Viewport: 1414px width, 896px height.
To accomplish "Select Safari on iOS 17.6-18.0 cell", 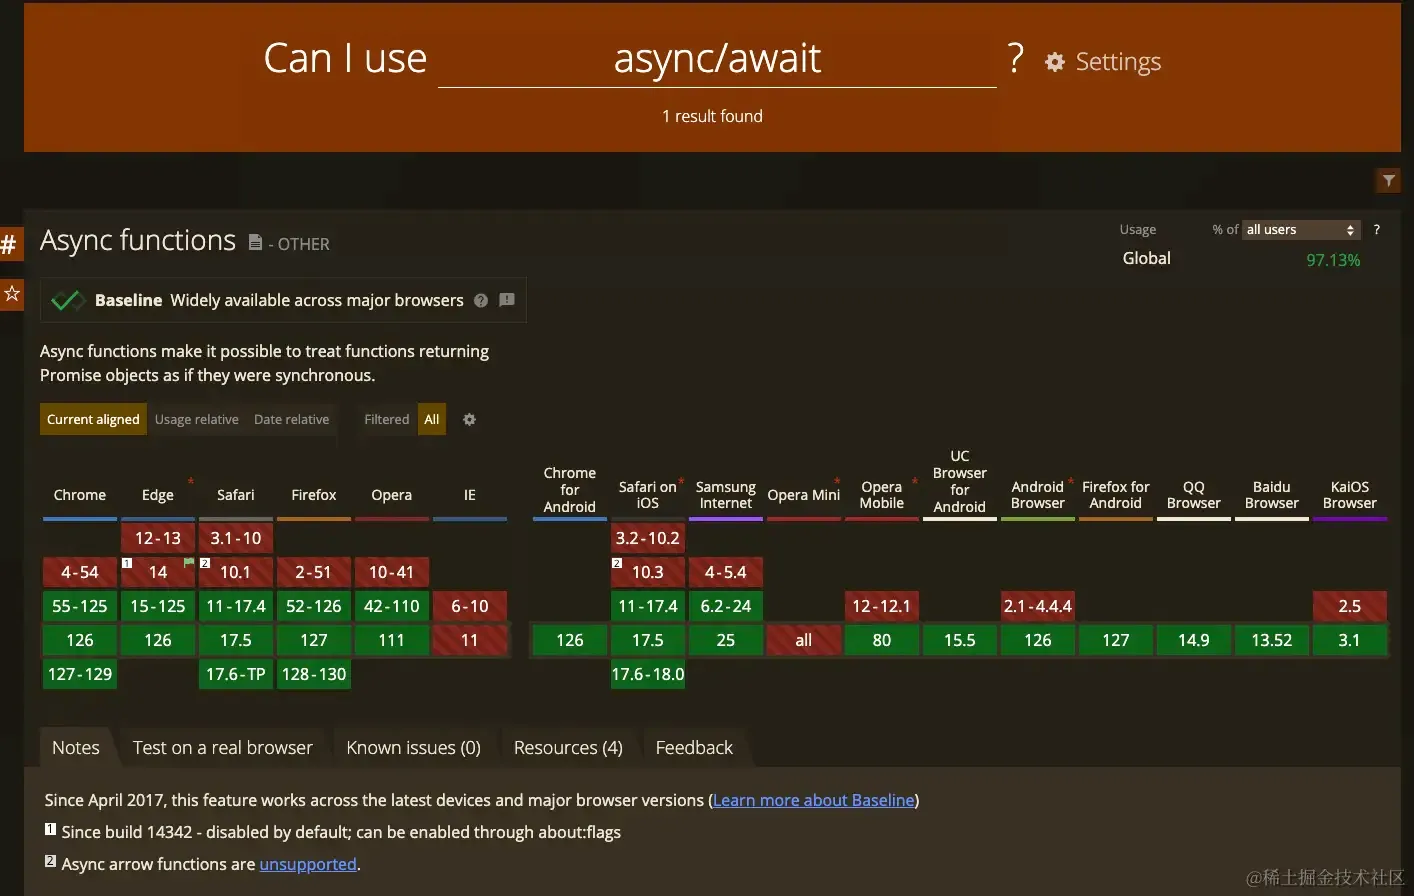I will (648, 674).
